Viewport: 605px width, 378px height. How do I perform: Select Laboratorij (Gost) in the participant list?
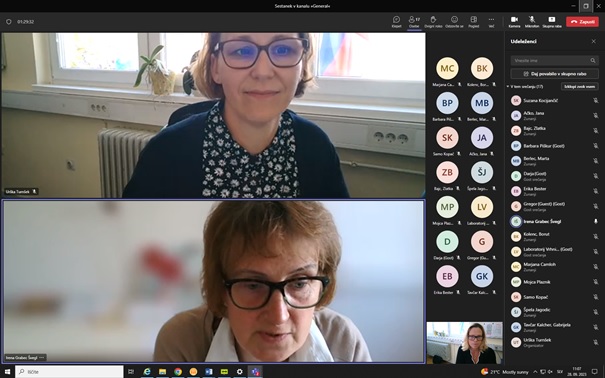[x=554, y=251]
